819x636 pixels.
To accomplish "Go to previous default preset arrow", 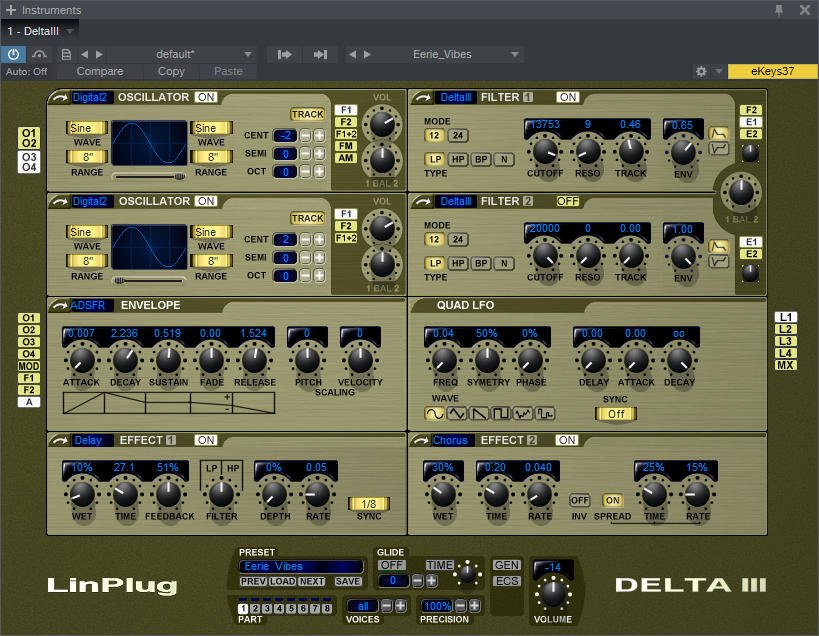I will coord(85,54).
